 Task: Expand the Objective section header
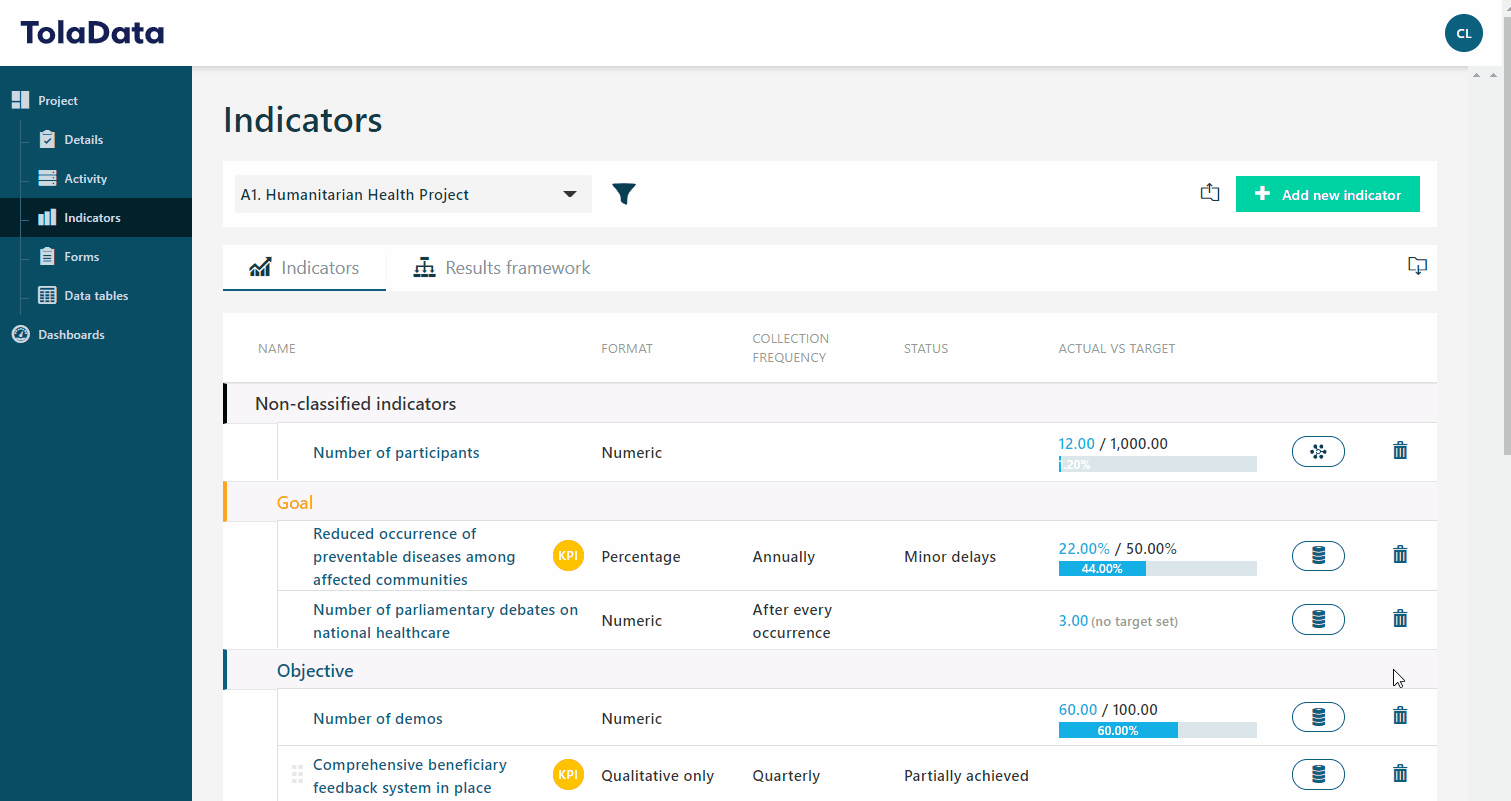tap(315, 670)
